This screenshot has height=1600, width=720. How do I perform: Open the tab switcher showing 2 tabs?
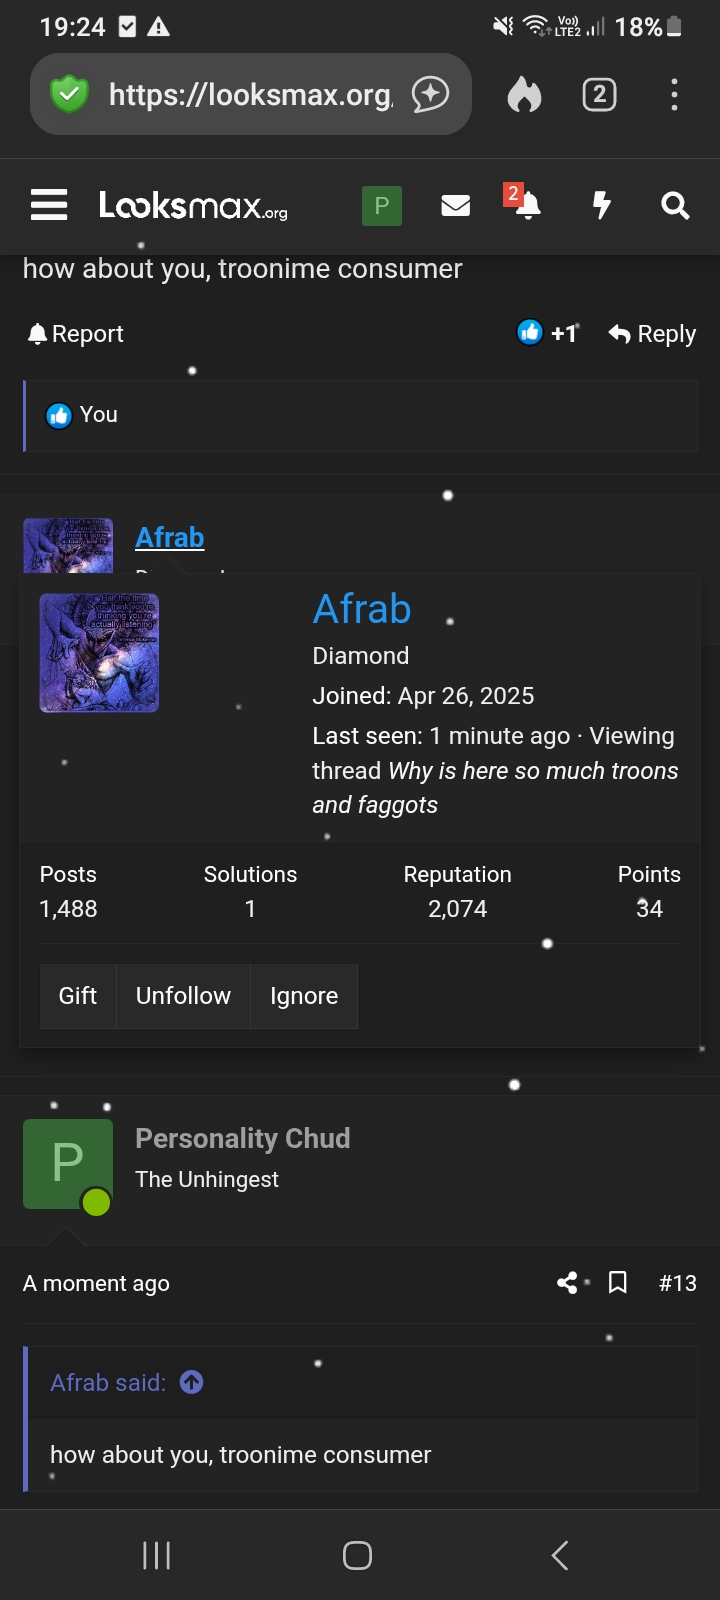tap(599, 94)
